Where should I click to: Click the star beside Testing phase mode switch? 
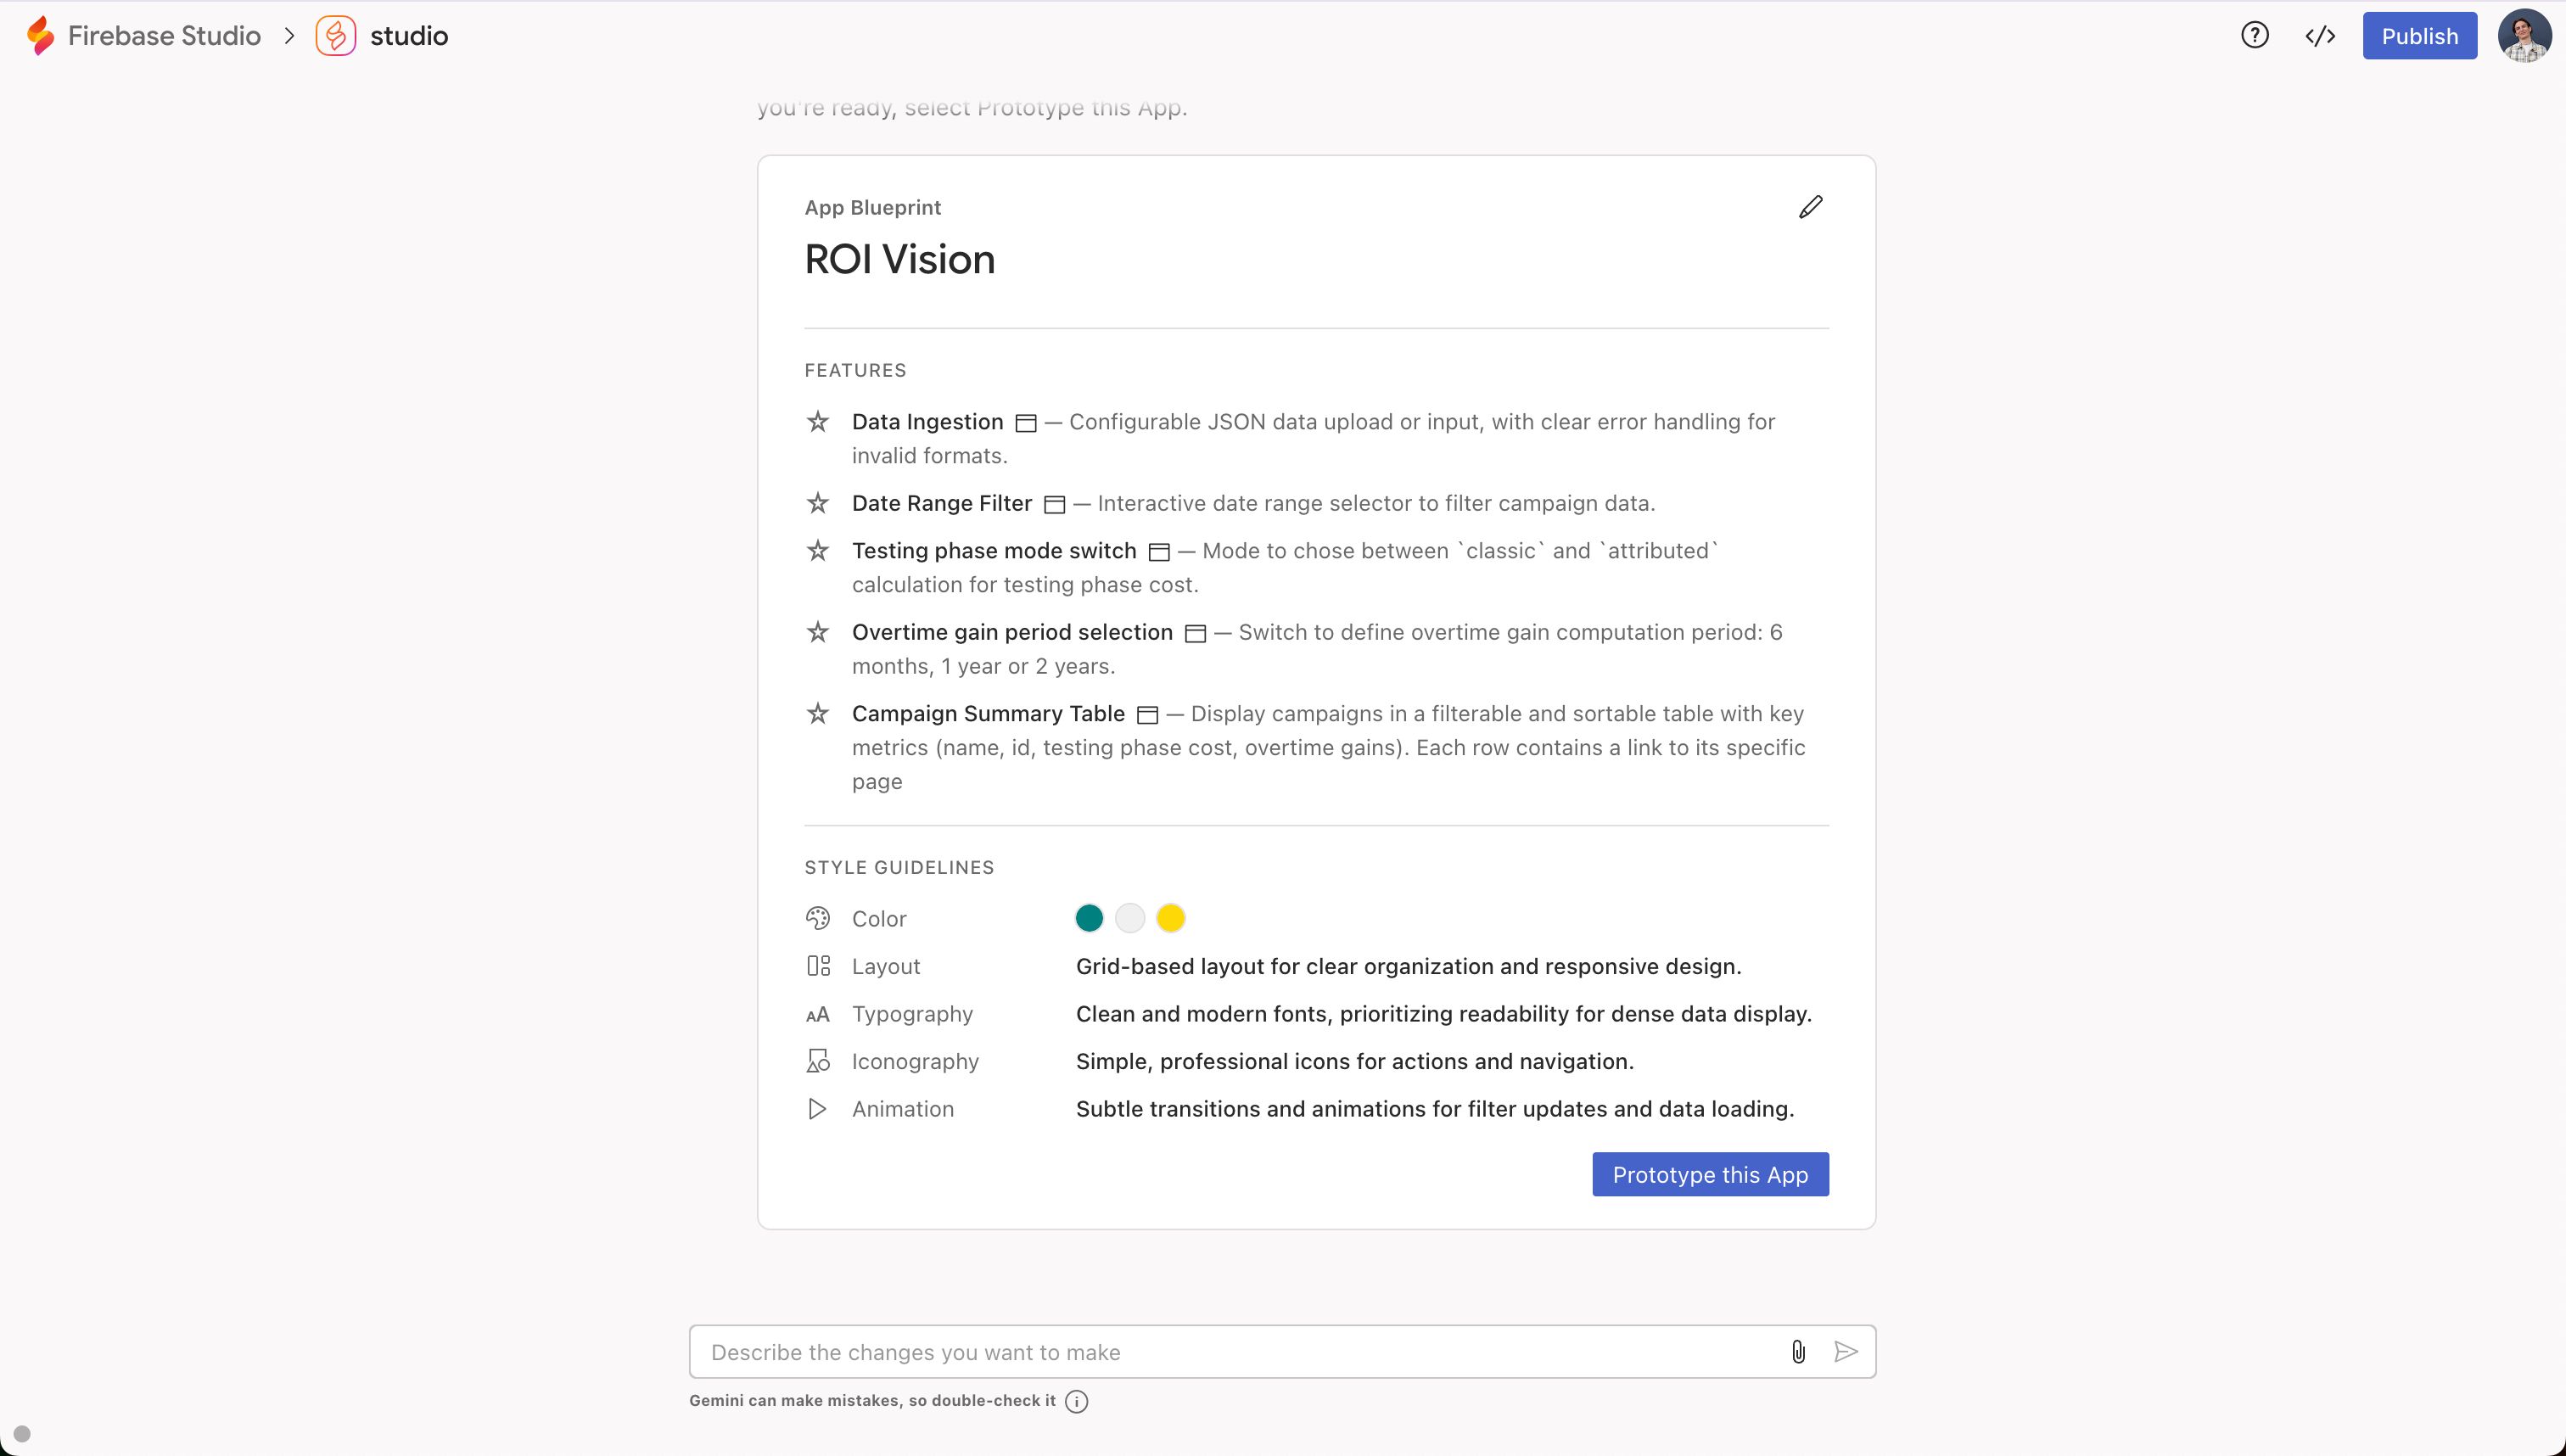pyautogui.click(x=818, y=550)
